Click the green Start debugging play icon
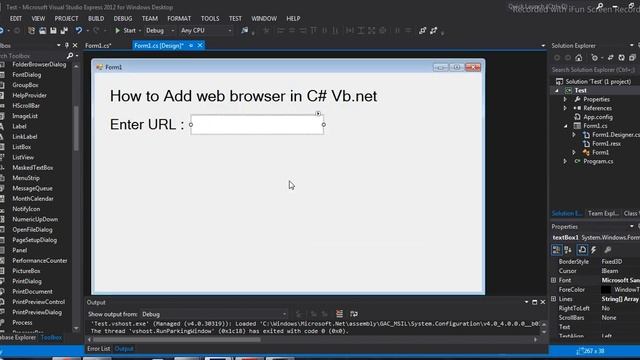 (x=118, y=31)
